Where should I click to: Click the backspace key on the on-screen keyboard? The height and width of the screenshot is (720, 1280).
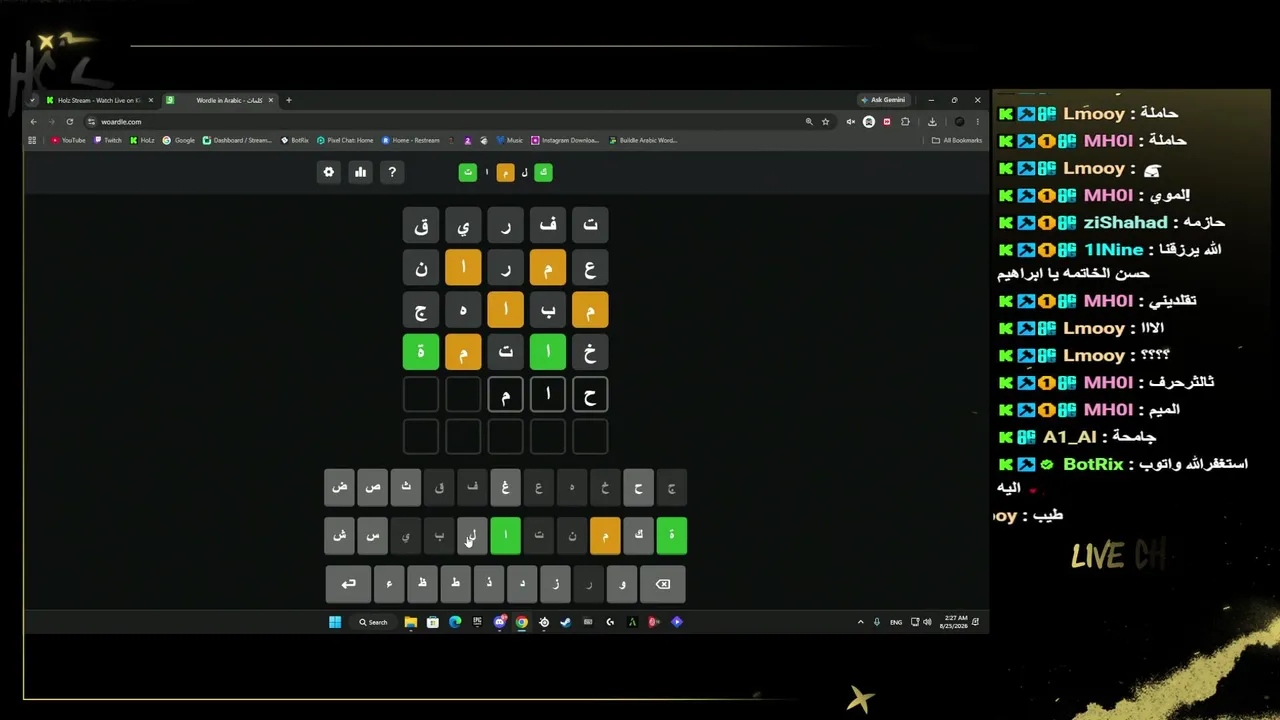662,584
